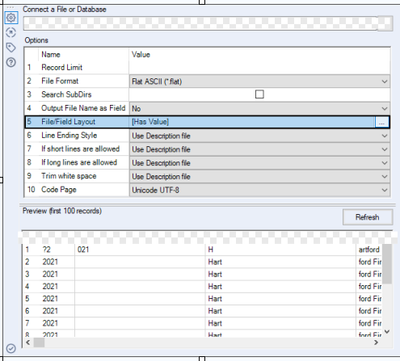This screenshot has width=400, height=361.
Task: Click preview row 1 cell '?2'
Action: [58, 250]
